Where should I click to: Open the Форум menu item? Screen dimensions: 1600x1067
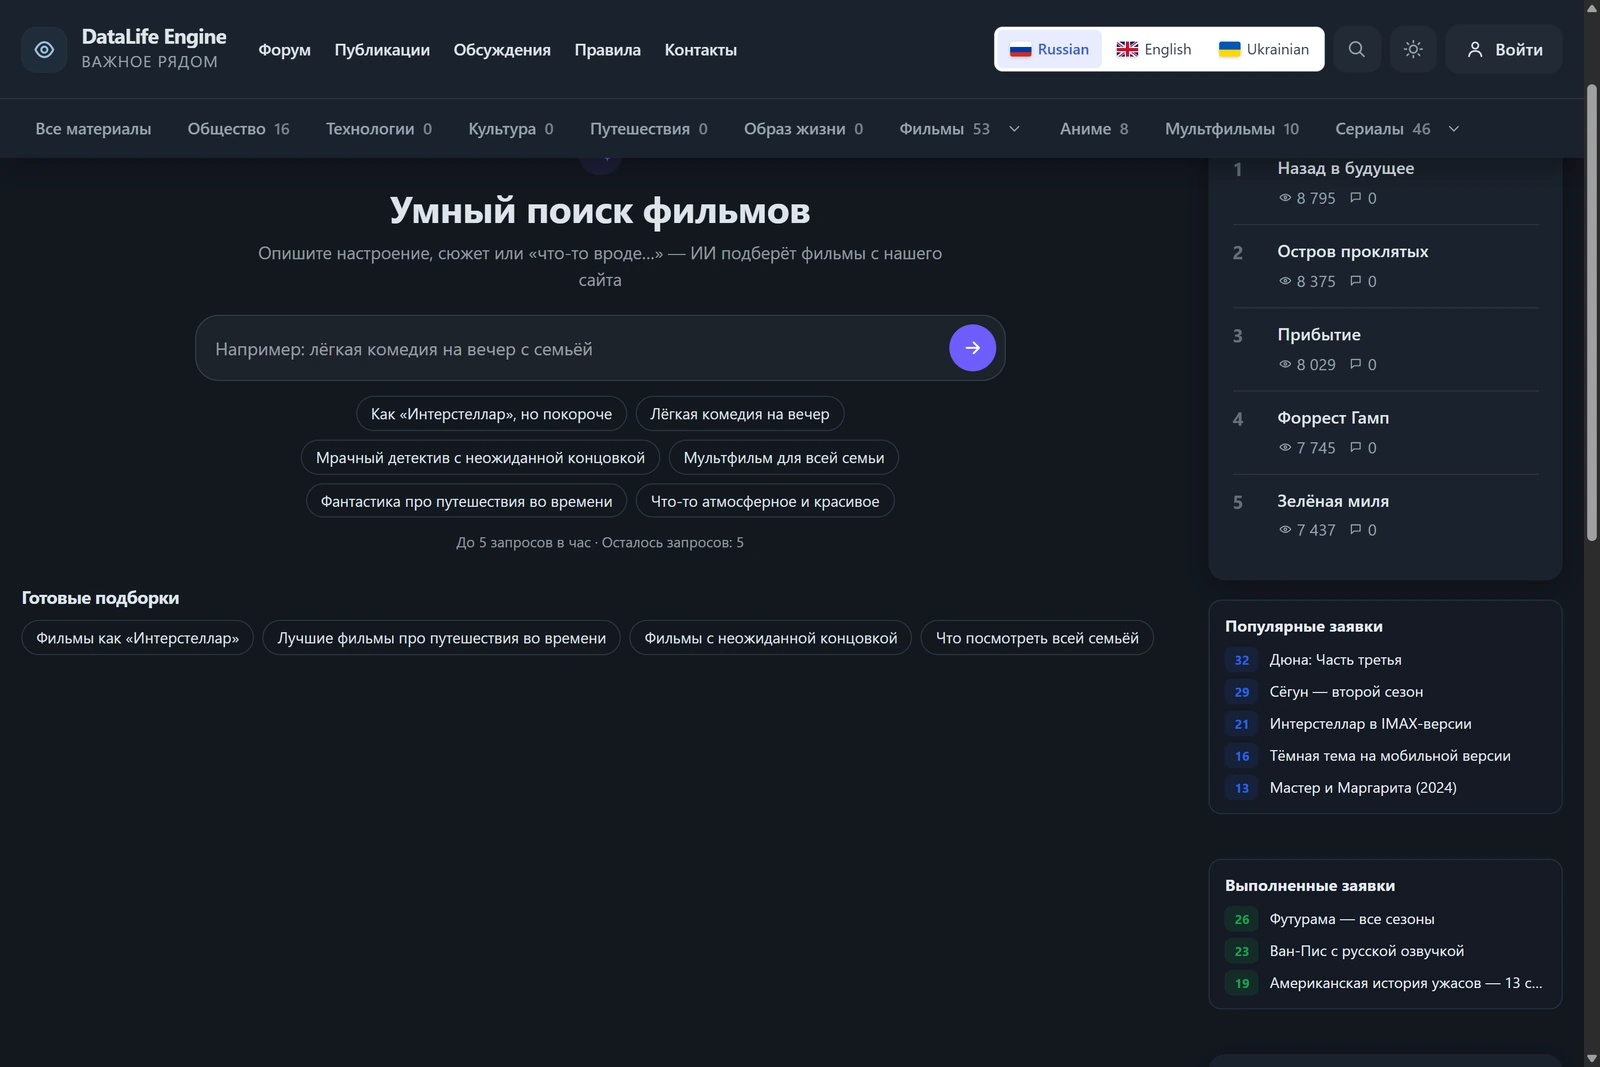(284, 50)
